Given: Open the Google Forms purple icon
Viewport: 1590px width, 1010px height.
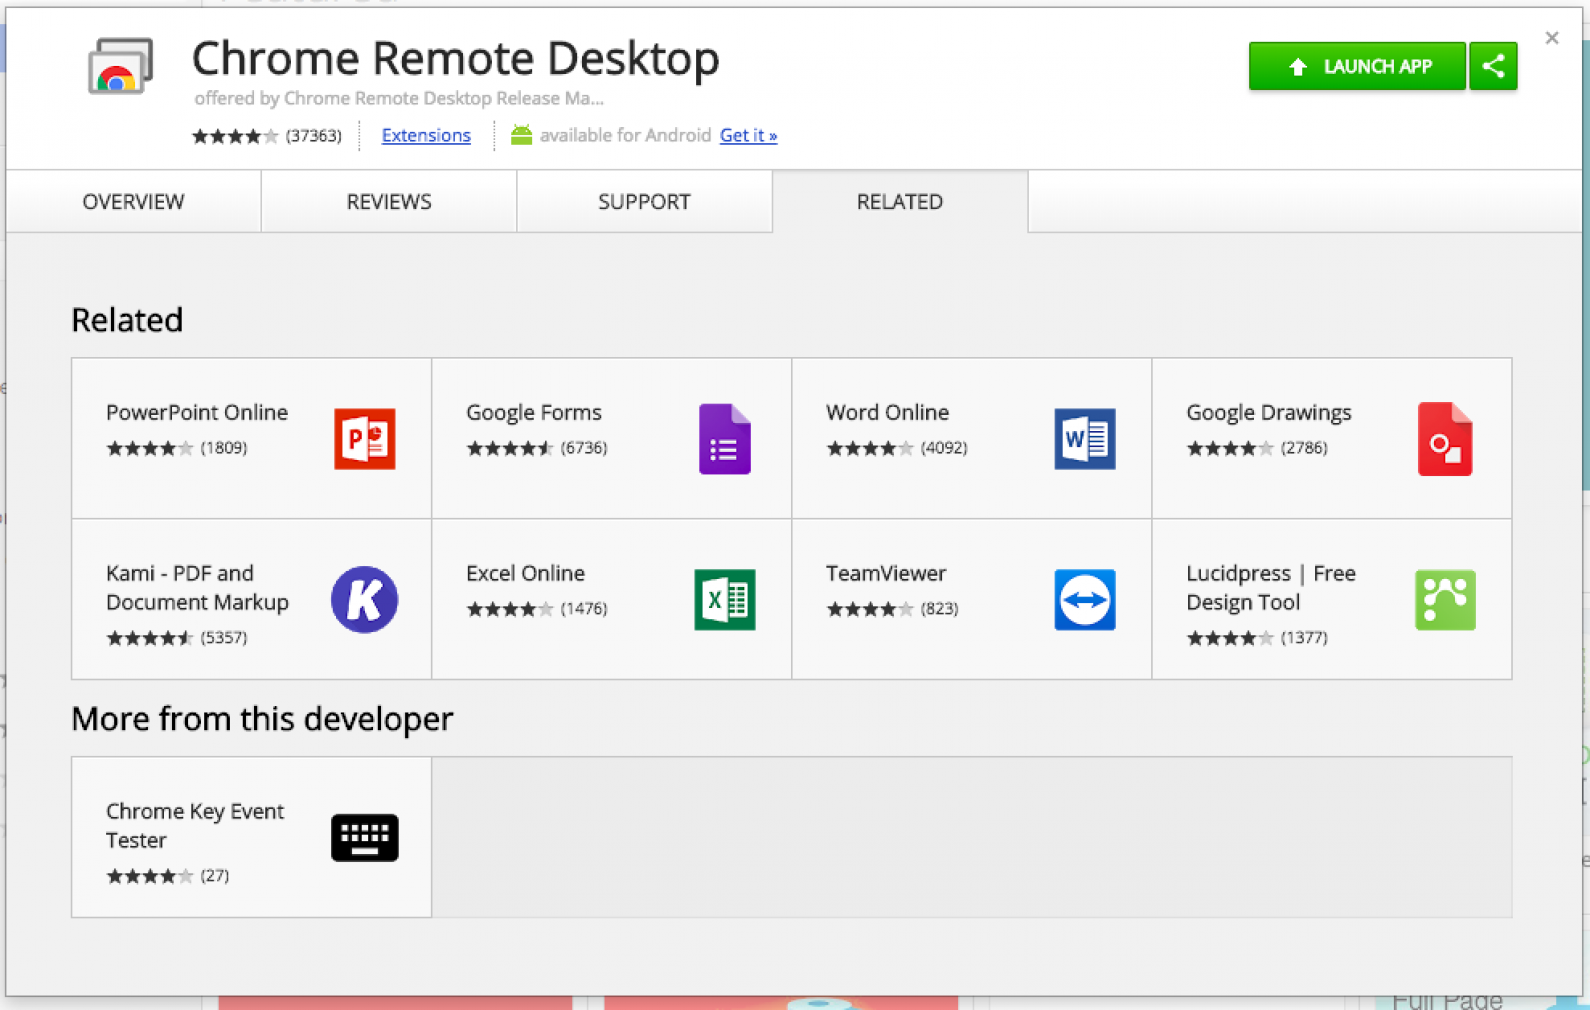Looking at the screenshot, I should [x=724, y=438].
